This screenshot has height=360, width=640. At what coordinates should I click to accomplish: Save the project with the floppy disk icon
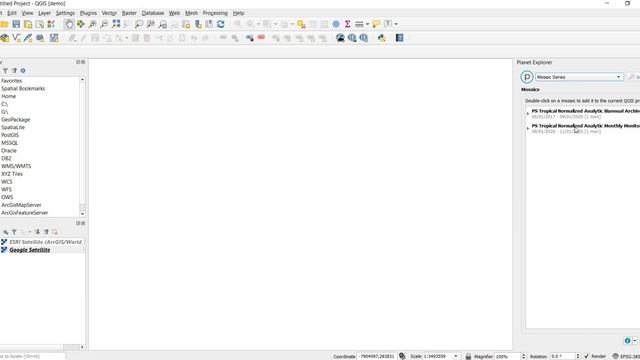[16, 24]
